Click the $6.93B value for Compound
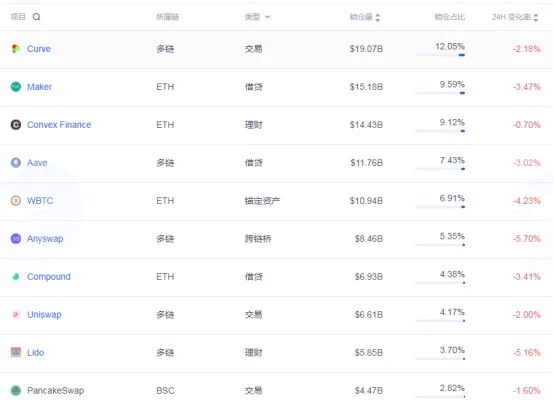Viewport: 554px width, 406px height. tap(369, 277)
